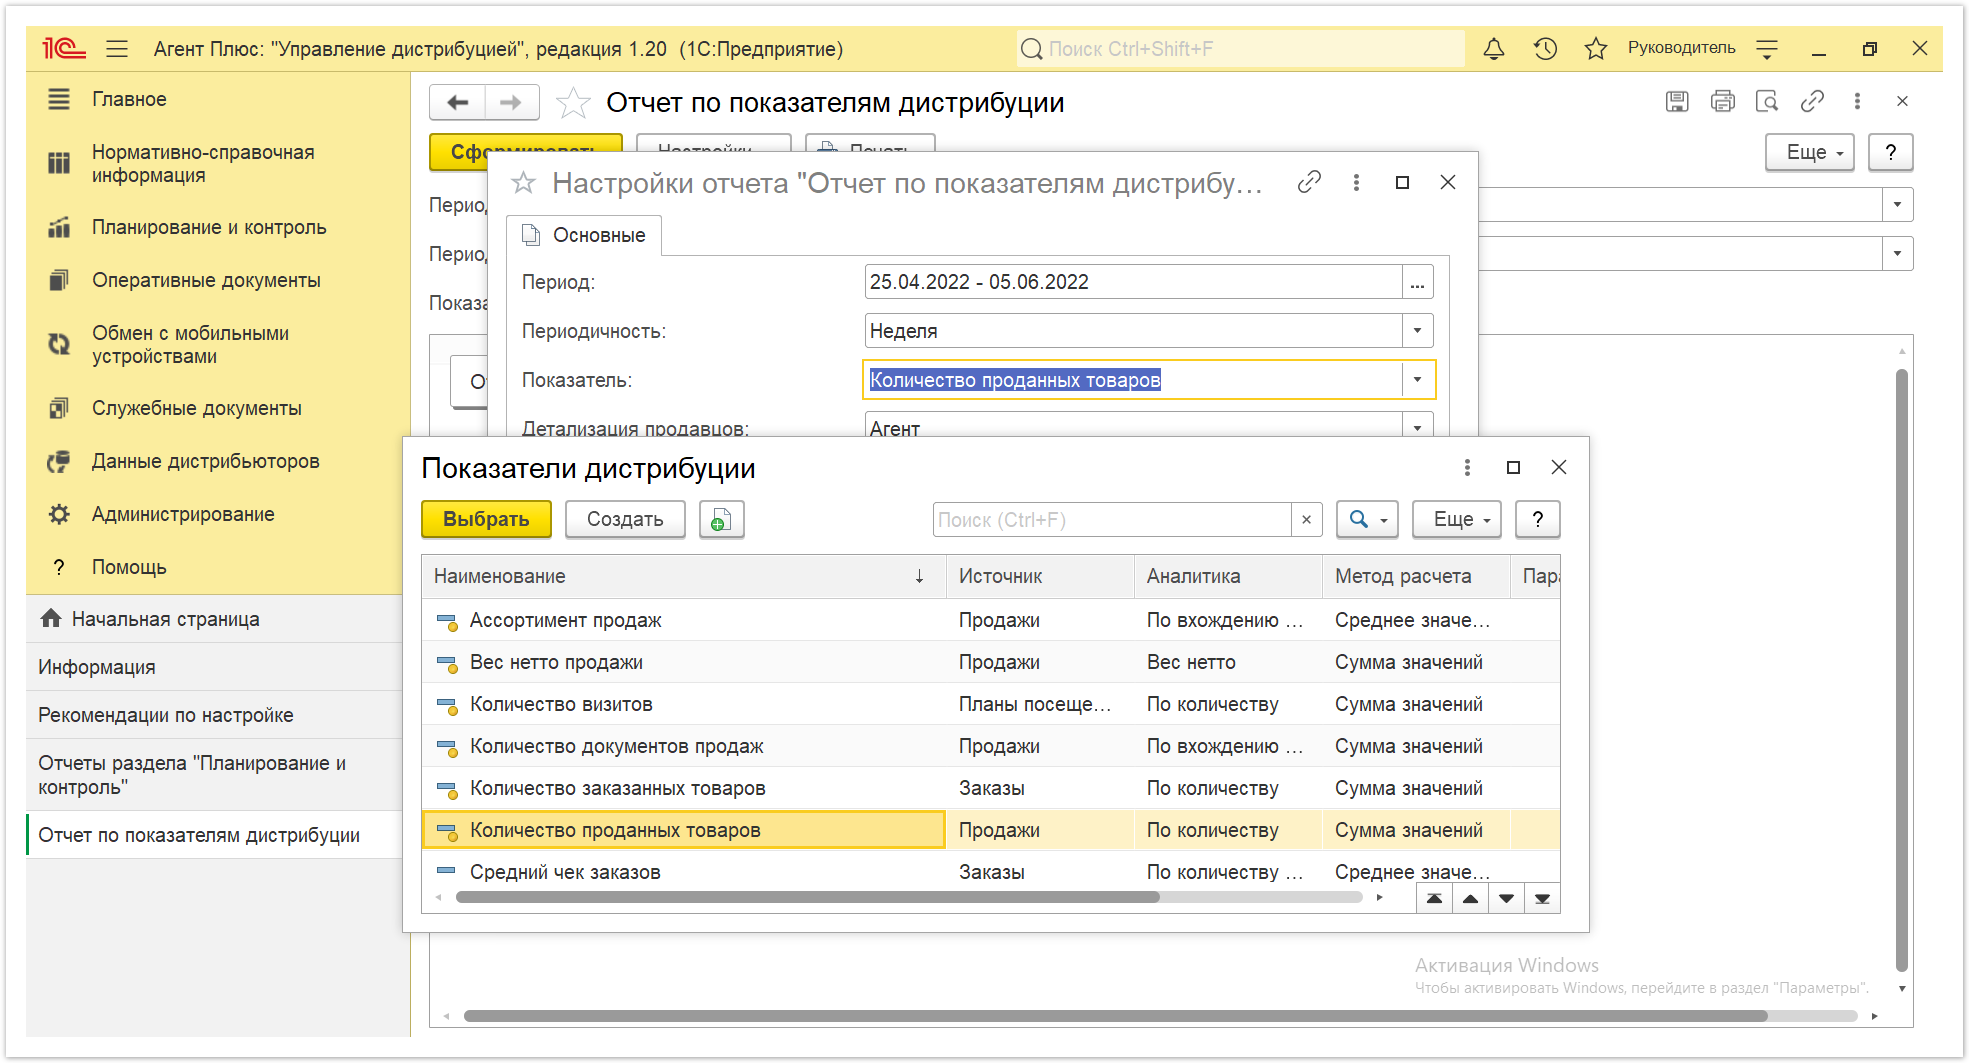1969x1063 pixels.
Task: Print the report with printer icon
Action: (x=1722, y=101)
